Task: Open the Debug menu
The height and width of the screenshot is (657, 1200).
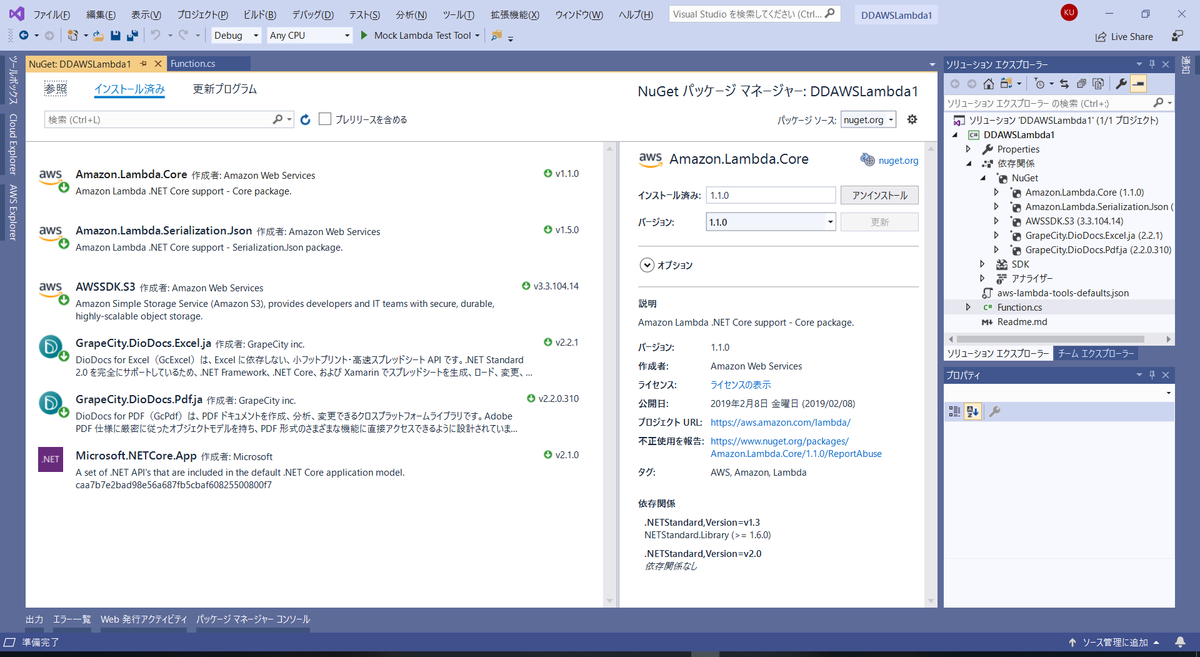Action: (313, 15)
